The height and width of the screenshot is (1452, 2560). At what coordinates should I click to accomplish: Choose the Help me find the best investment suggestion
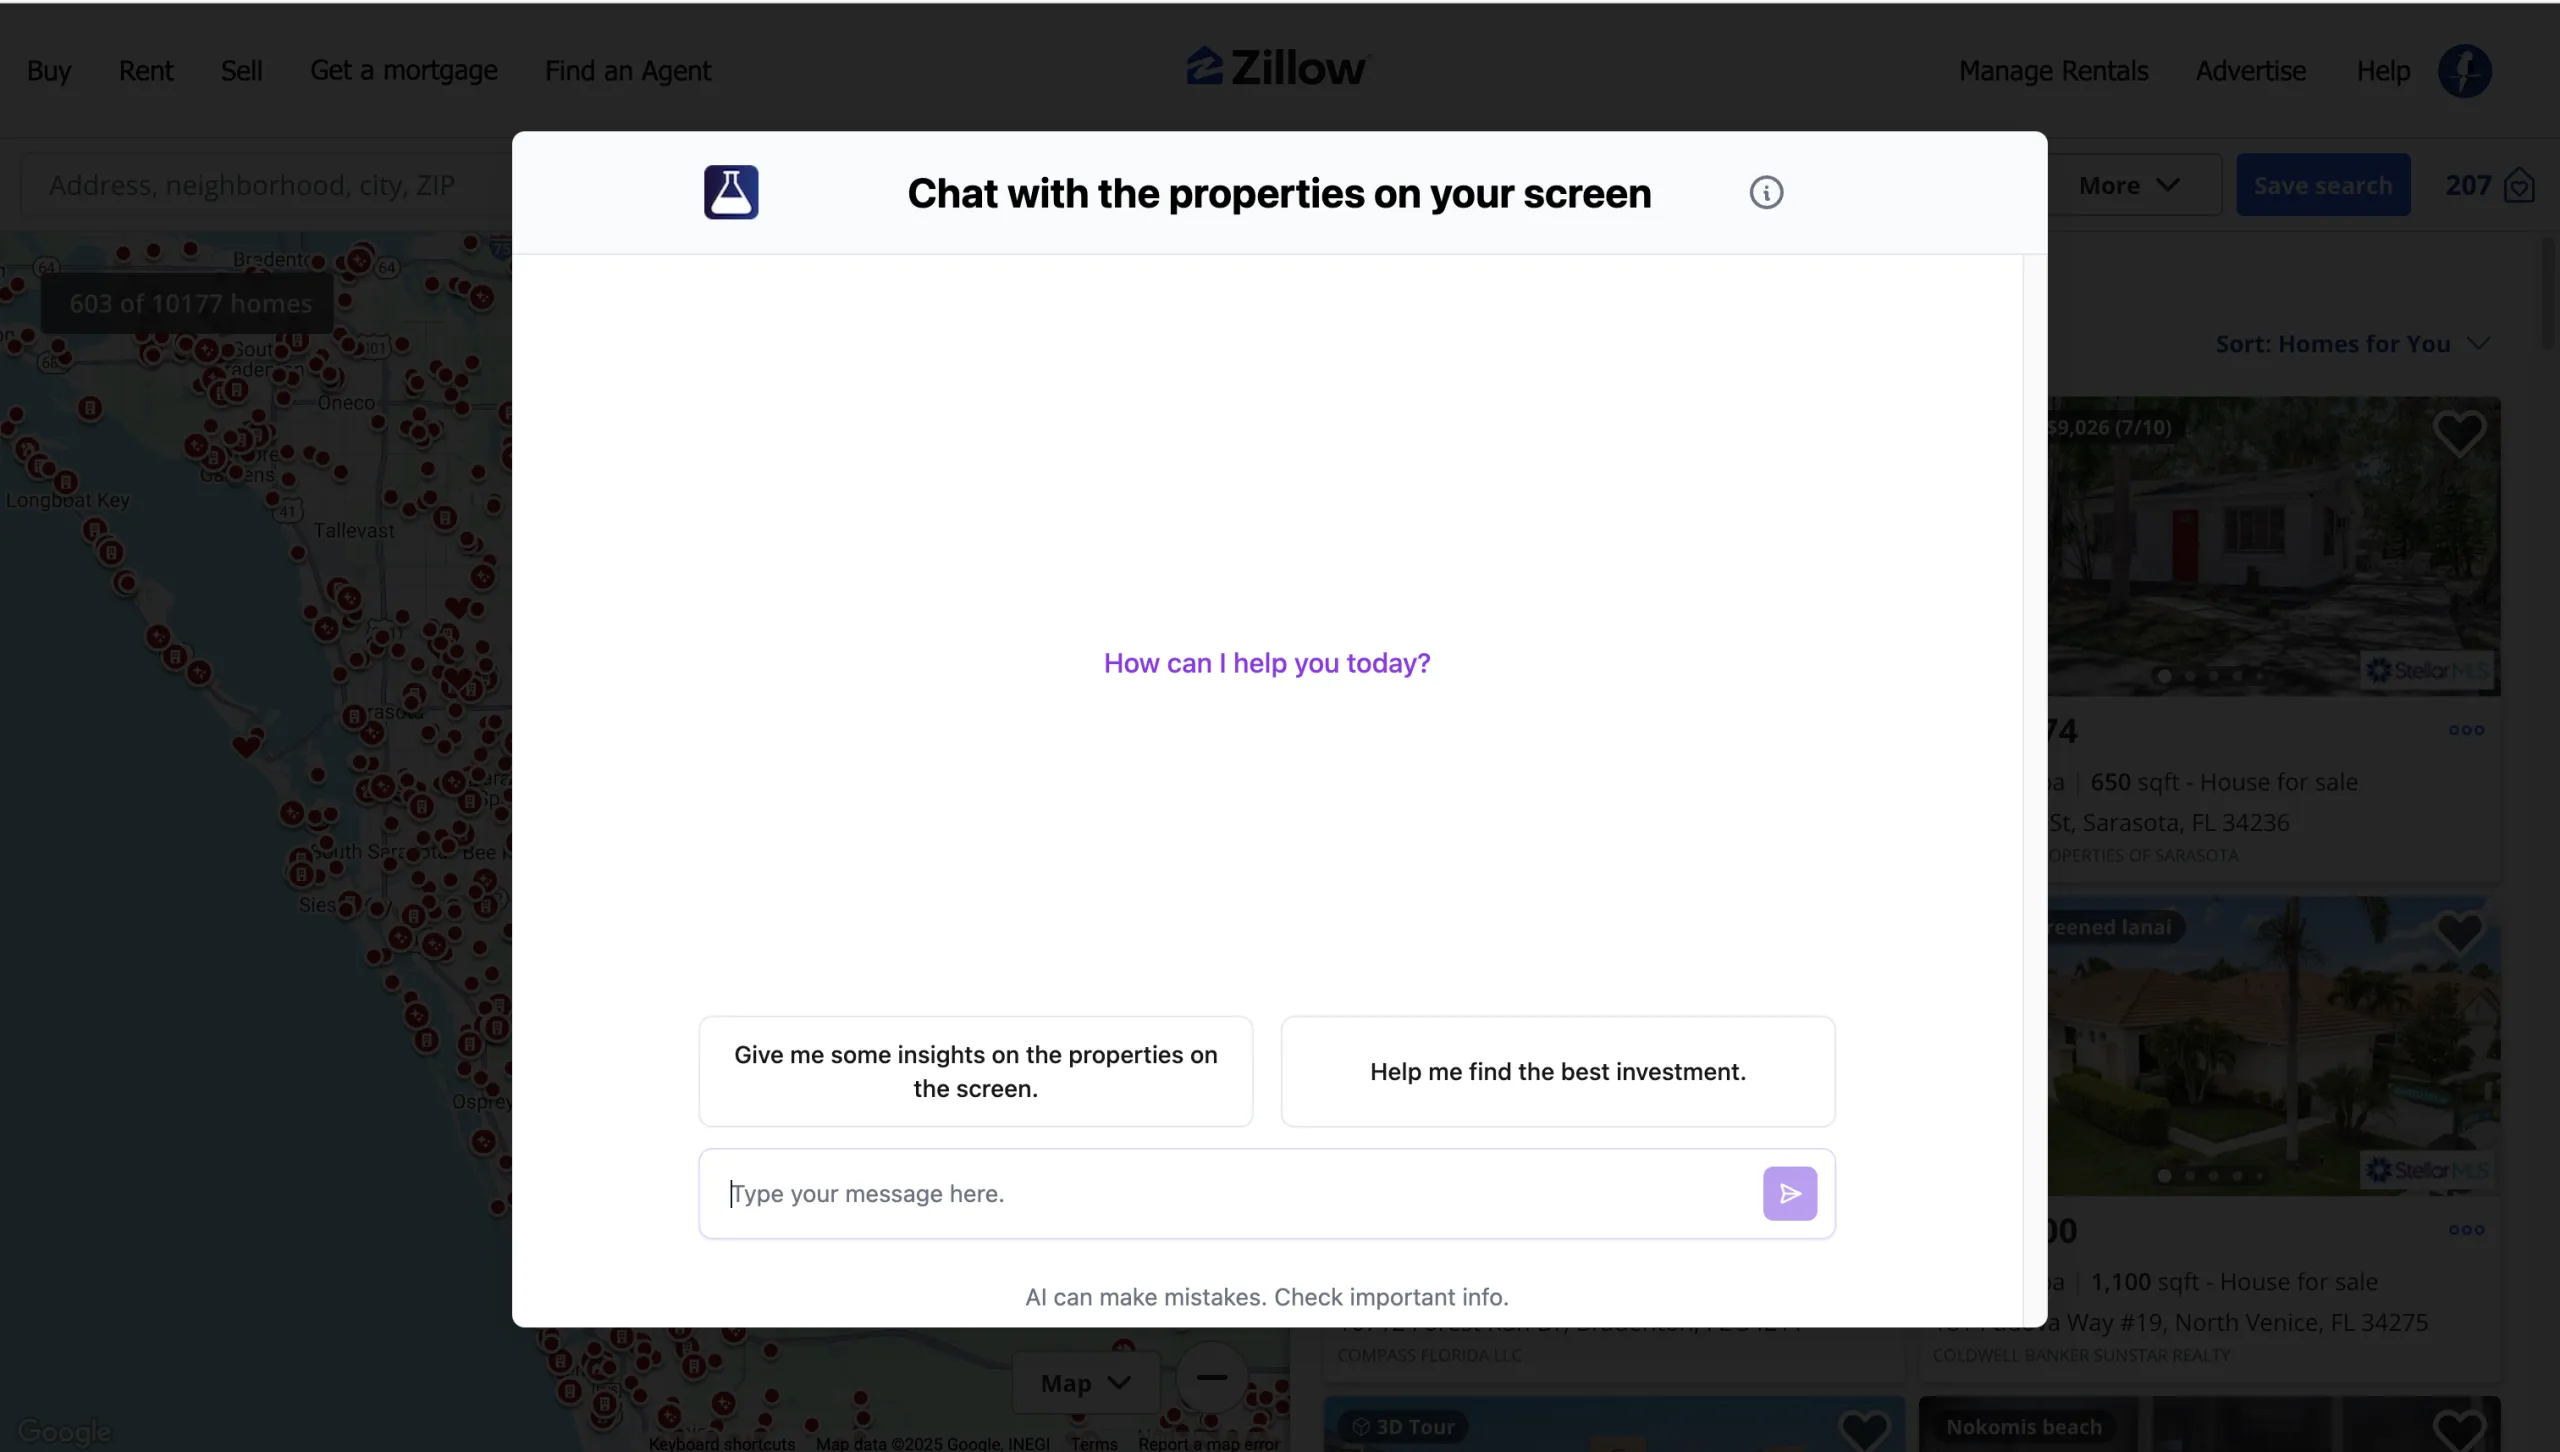pos(1557,1071)
